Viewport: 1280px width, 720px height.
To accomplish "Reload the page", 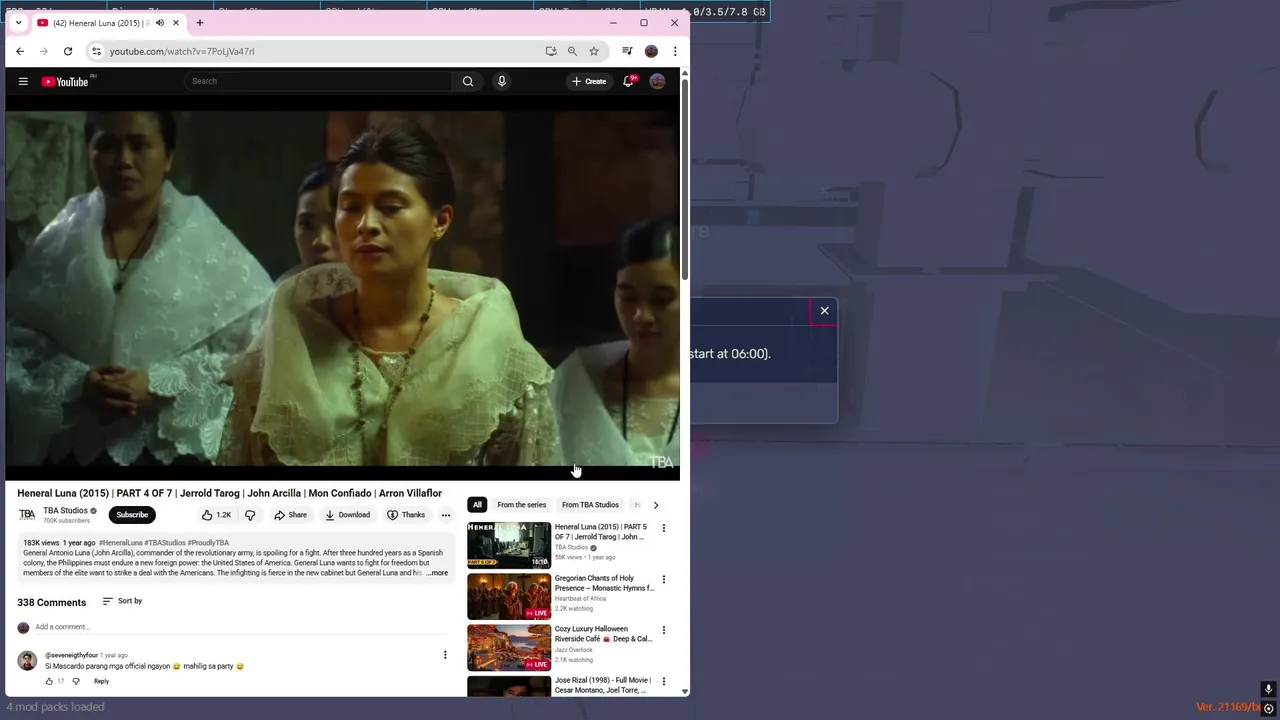I will 68,51.
